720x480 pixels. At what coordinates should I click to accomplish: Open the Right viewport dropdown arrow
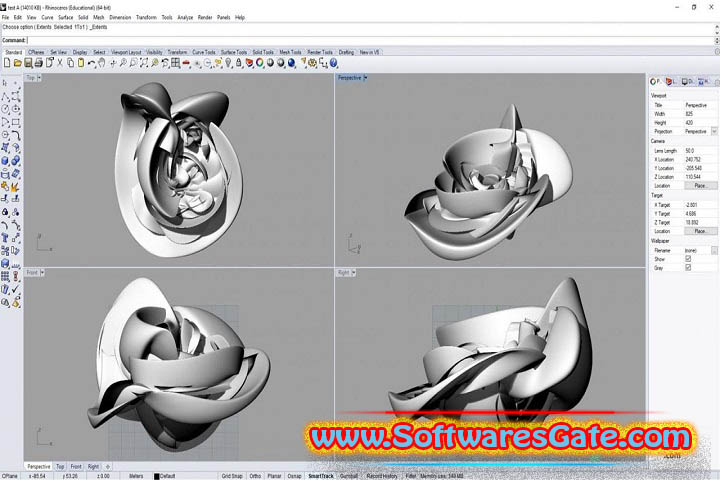pos(354,272)
